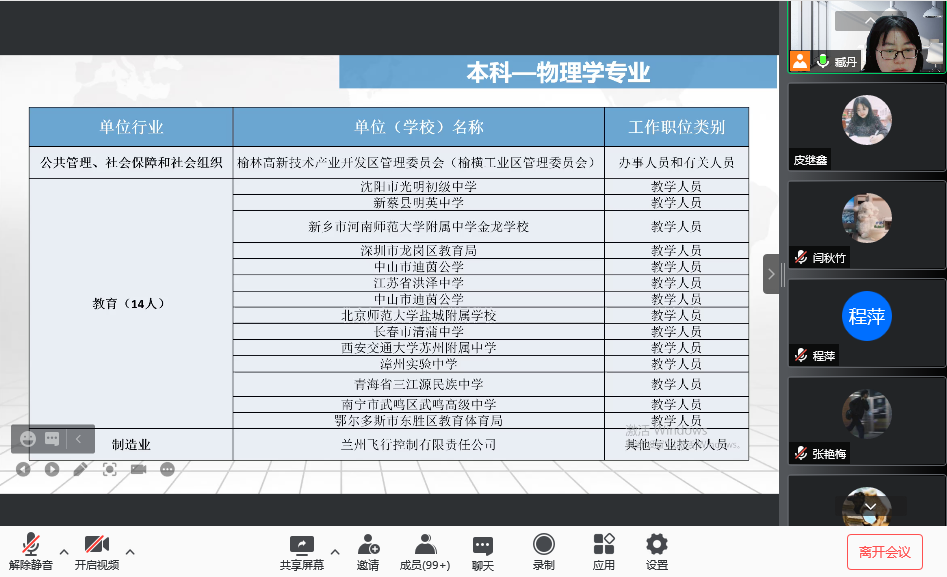
Task: Go to previous slide with left arrow
Action: [23, 469]
